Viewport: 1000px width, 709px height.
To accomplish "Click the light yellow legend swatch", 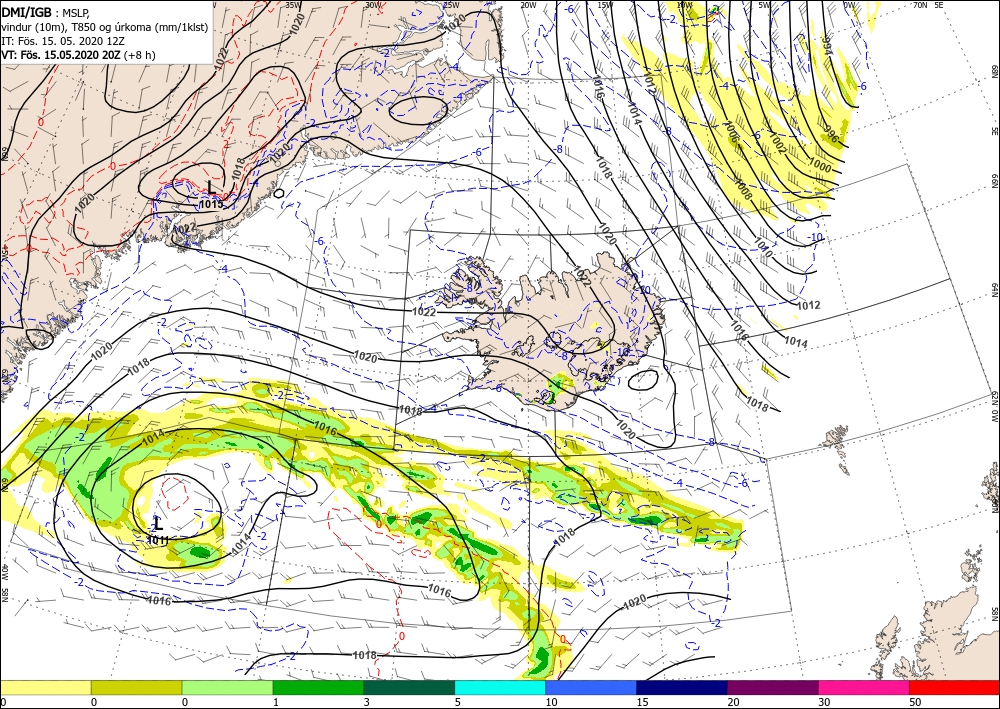I will tap(45, 687).
